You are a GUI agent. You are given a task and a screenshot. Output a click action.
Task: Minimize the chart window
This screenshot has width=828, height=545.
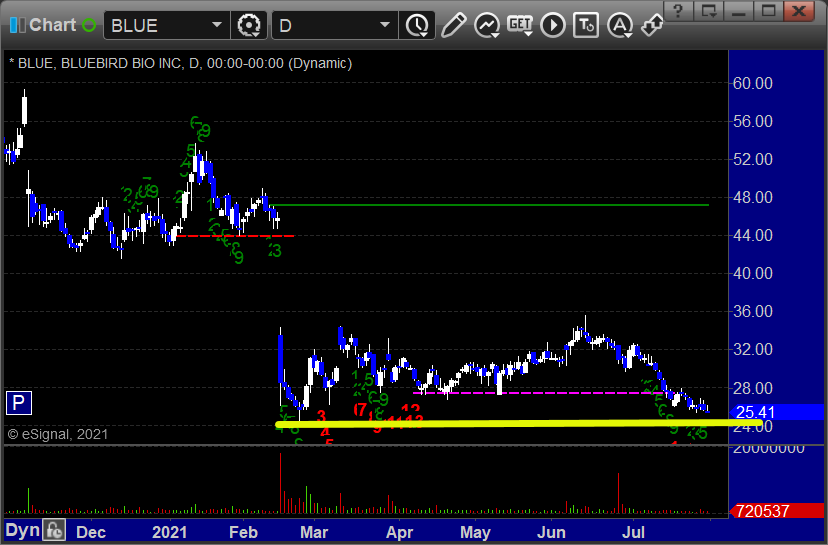click(739, 11)
